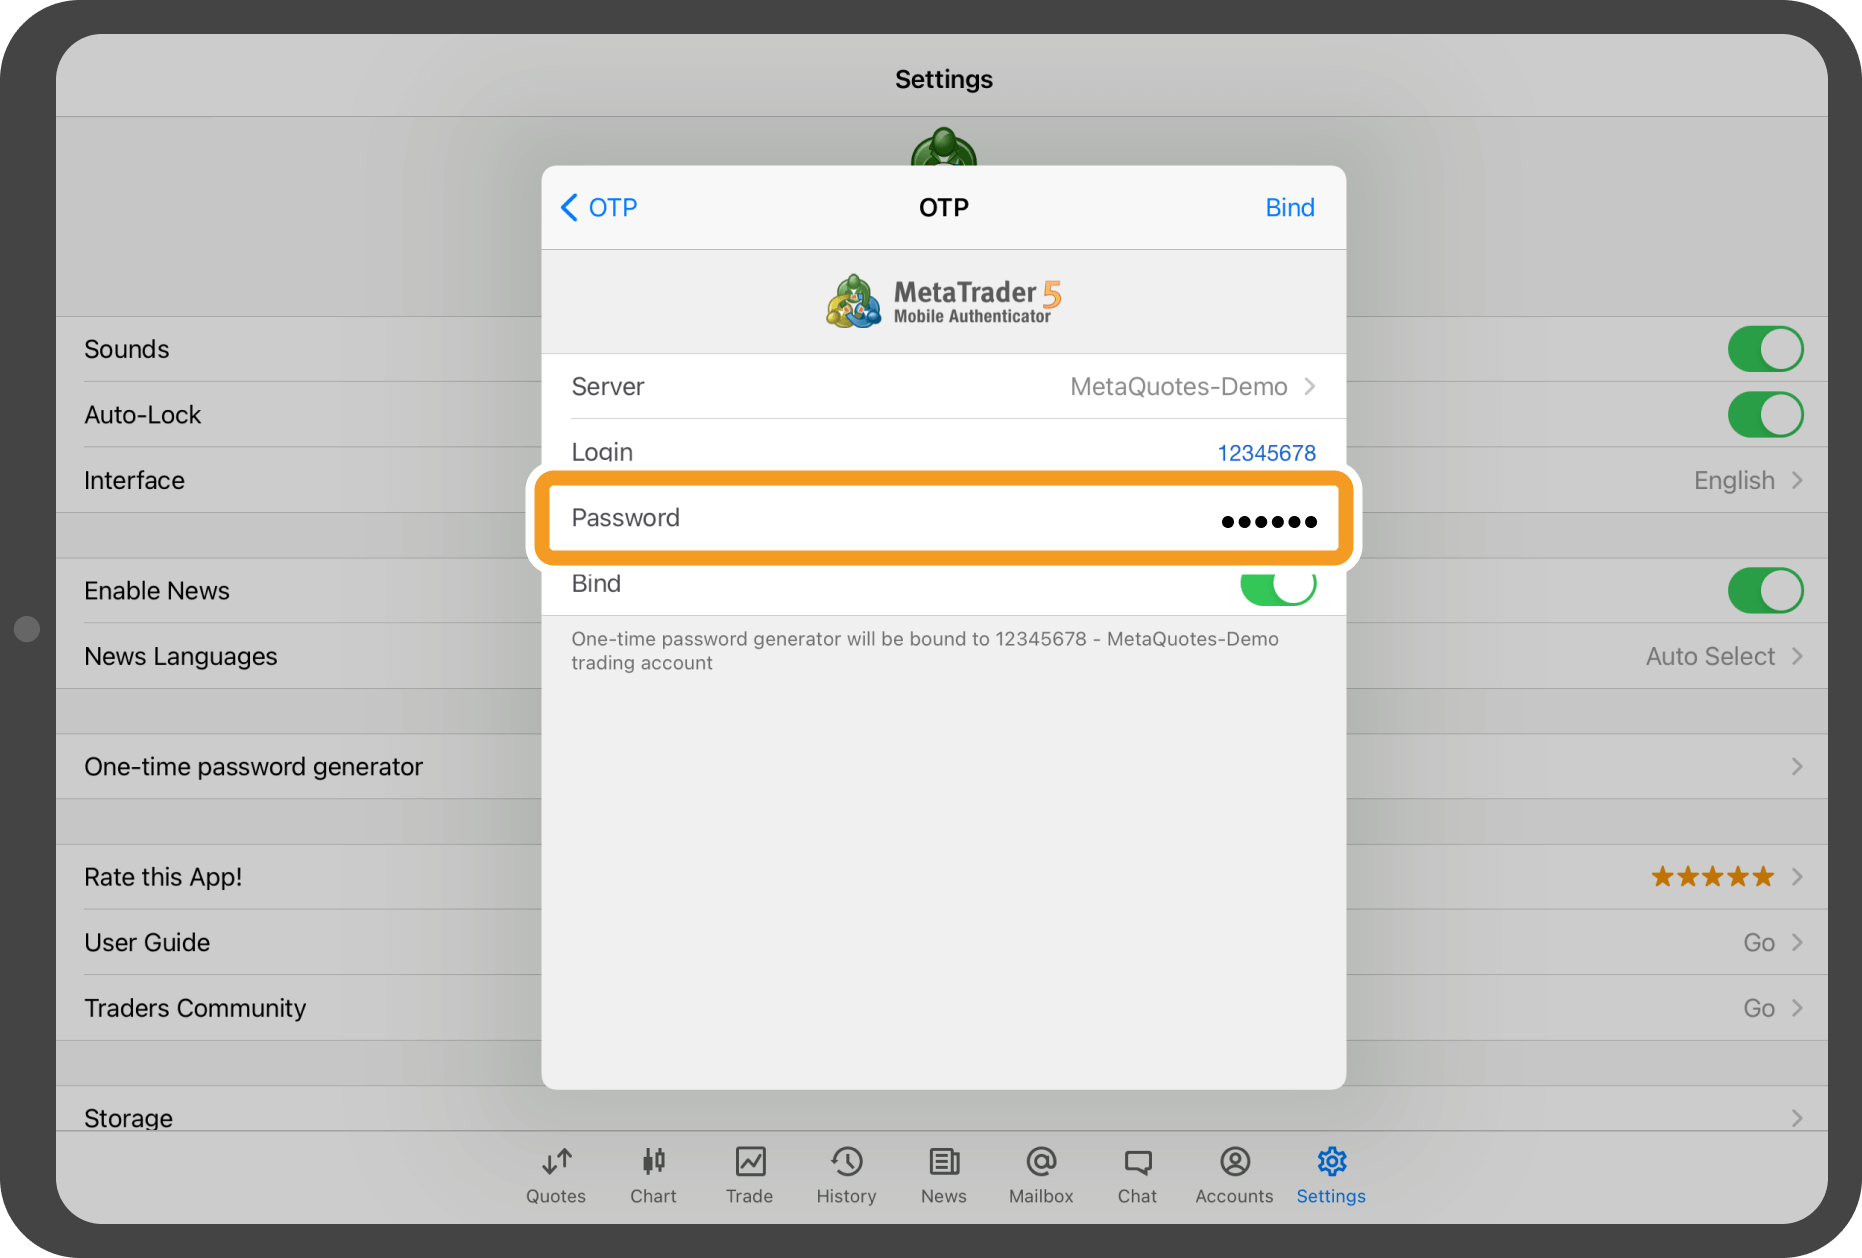Click the Password input field

pos(943,518)
